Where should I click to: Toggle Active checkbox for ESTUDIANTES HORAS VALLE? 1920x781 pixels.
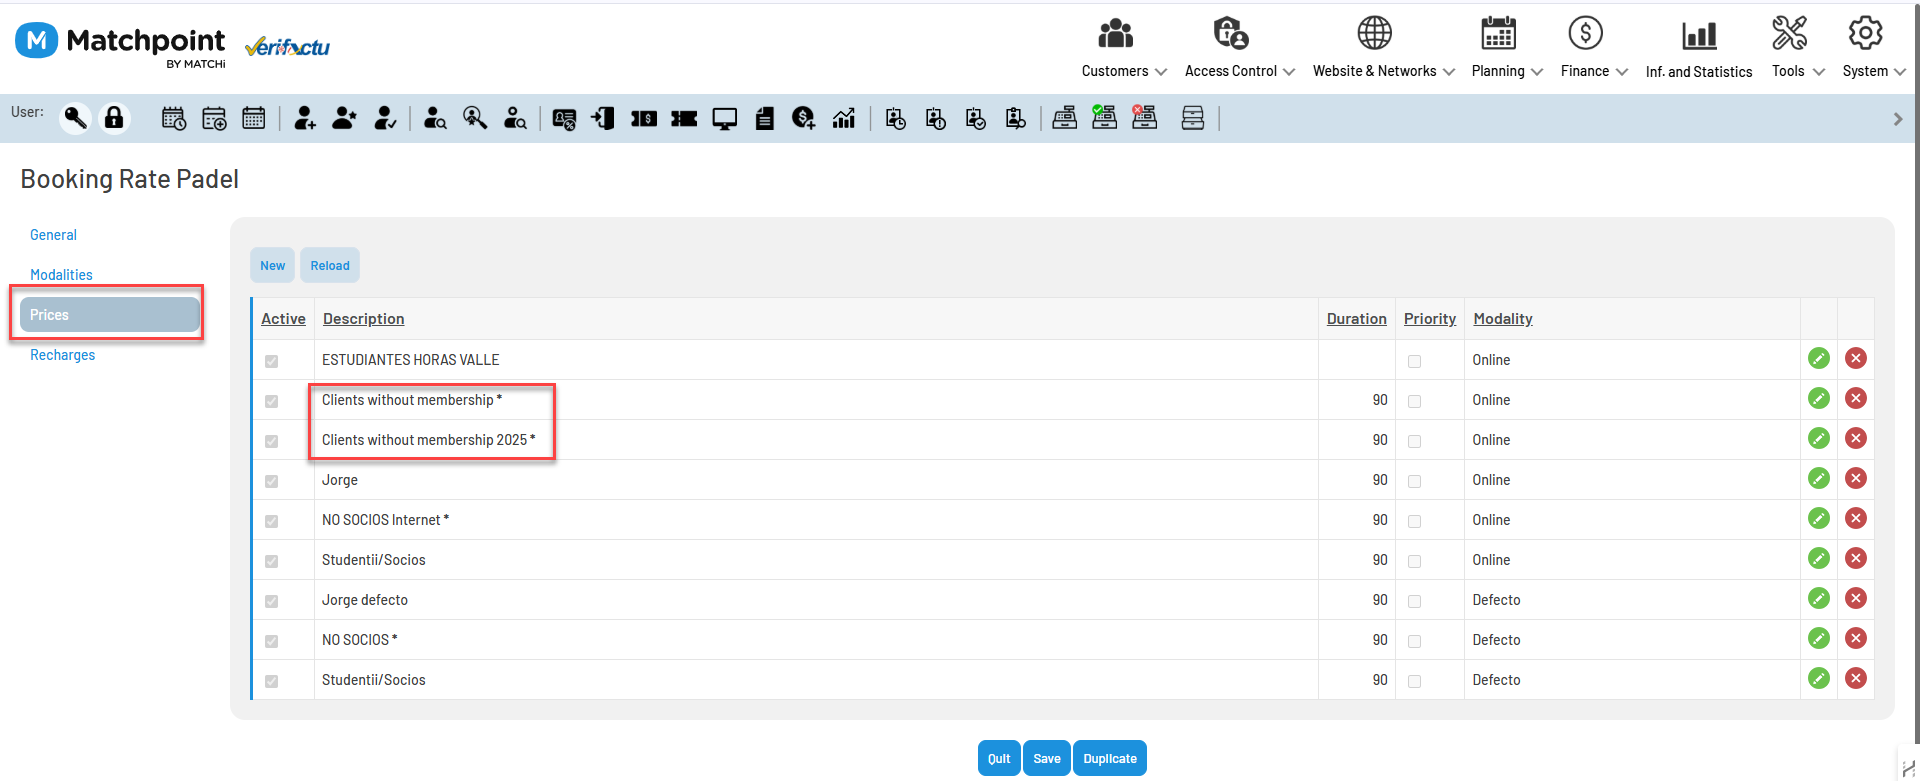pos(271,361)
